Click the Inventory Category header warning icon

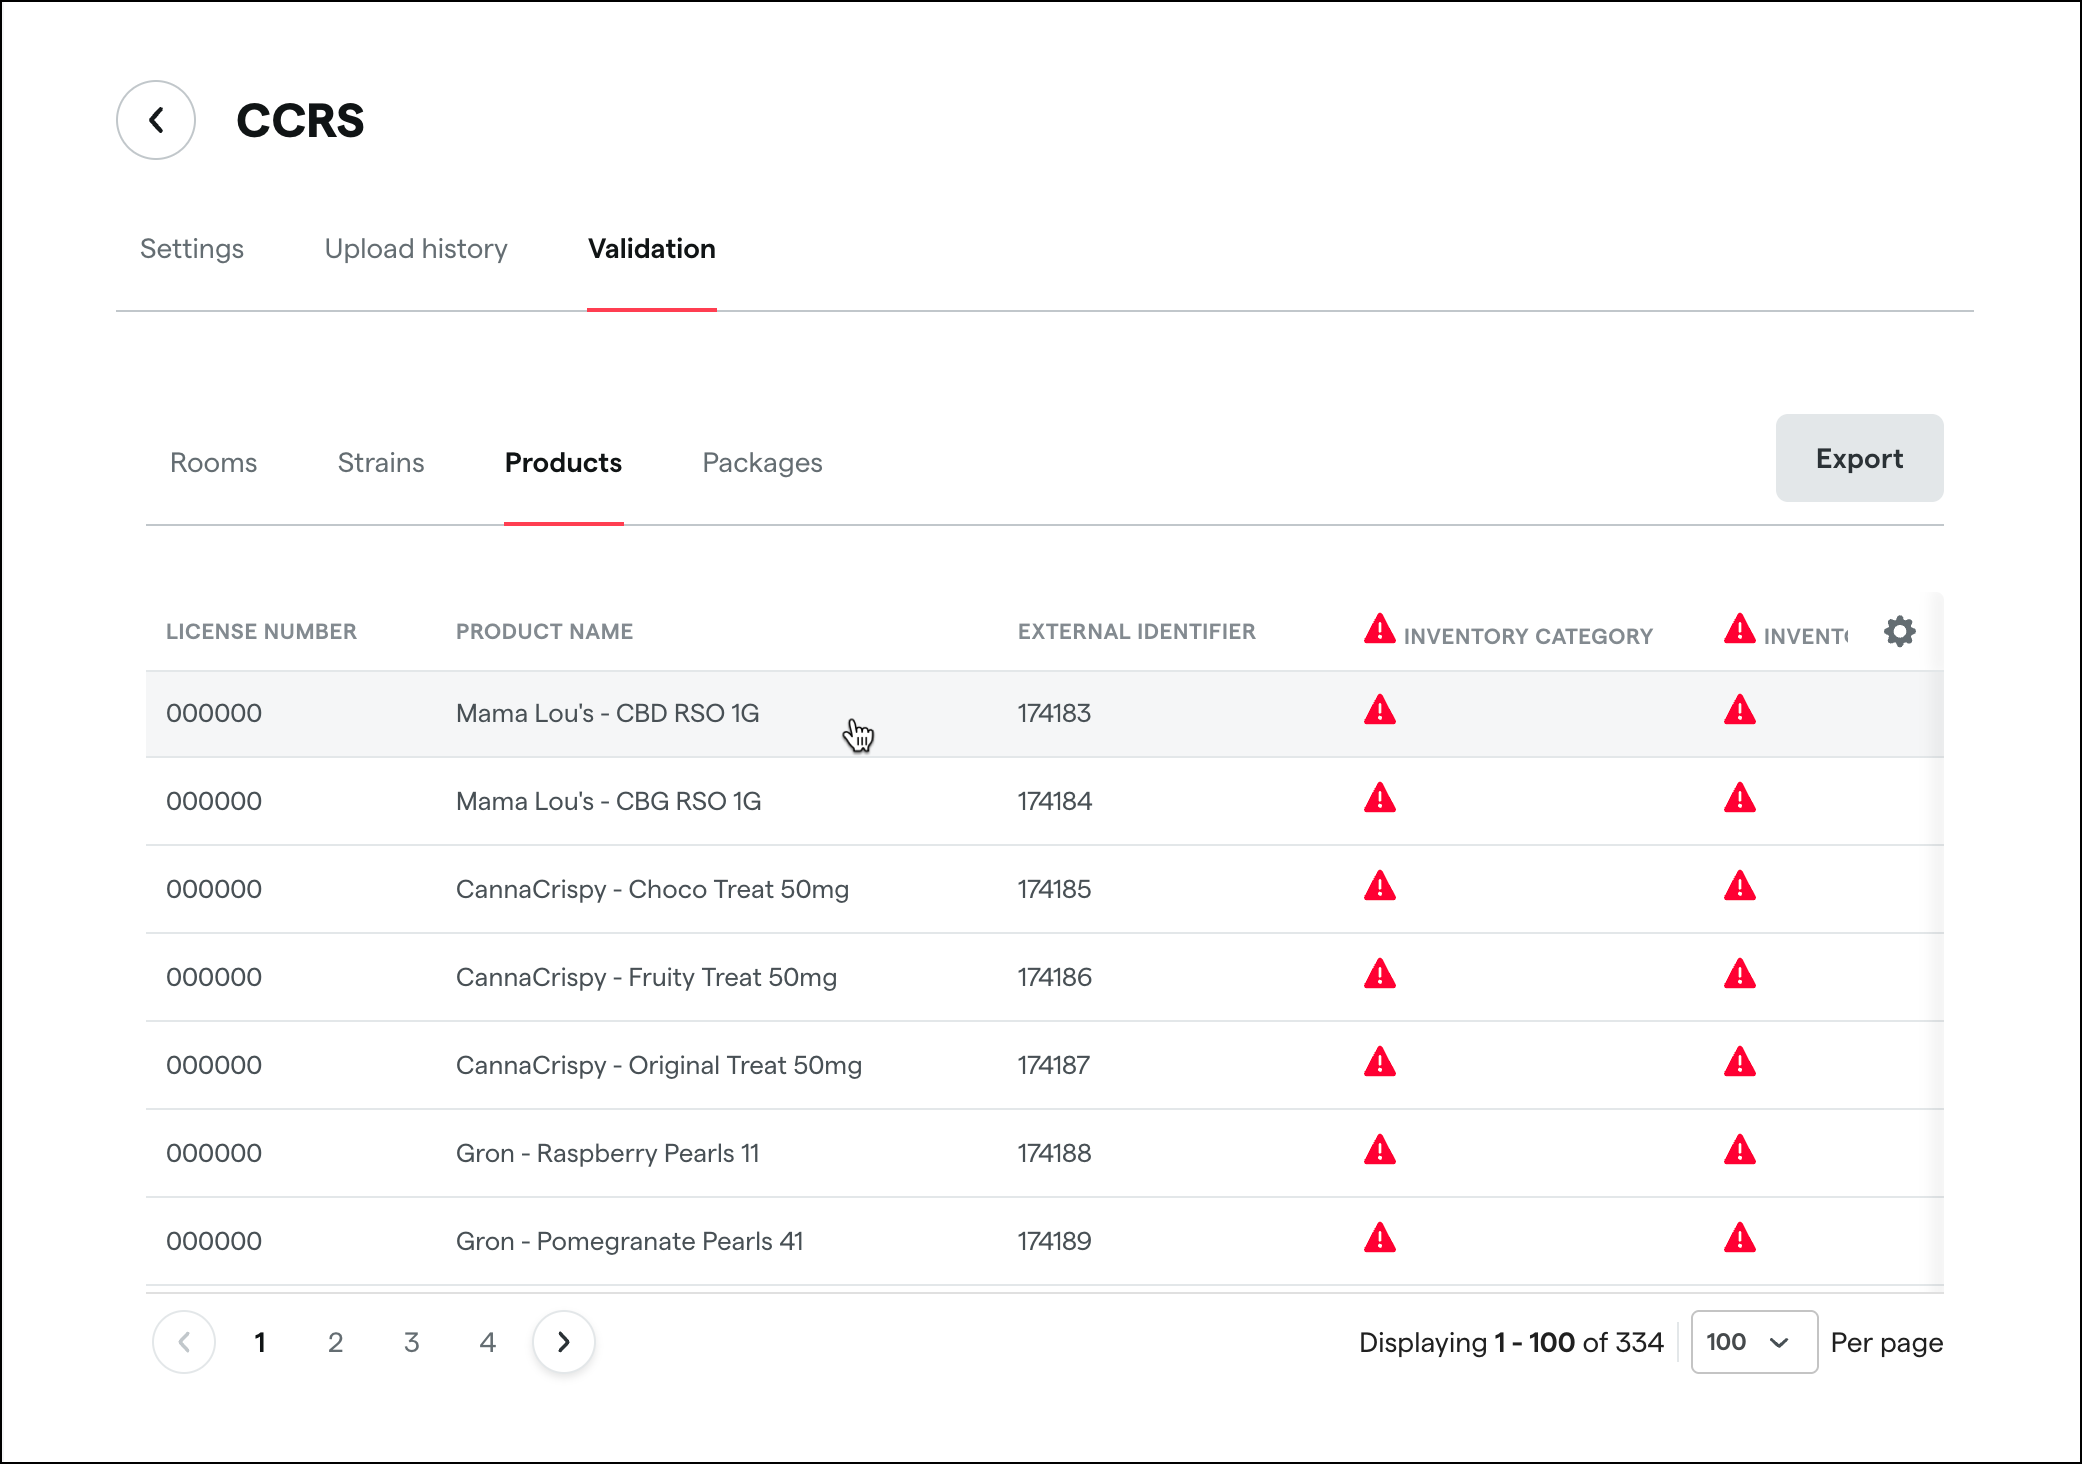[x=1379, y=629]
